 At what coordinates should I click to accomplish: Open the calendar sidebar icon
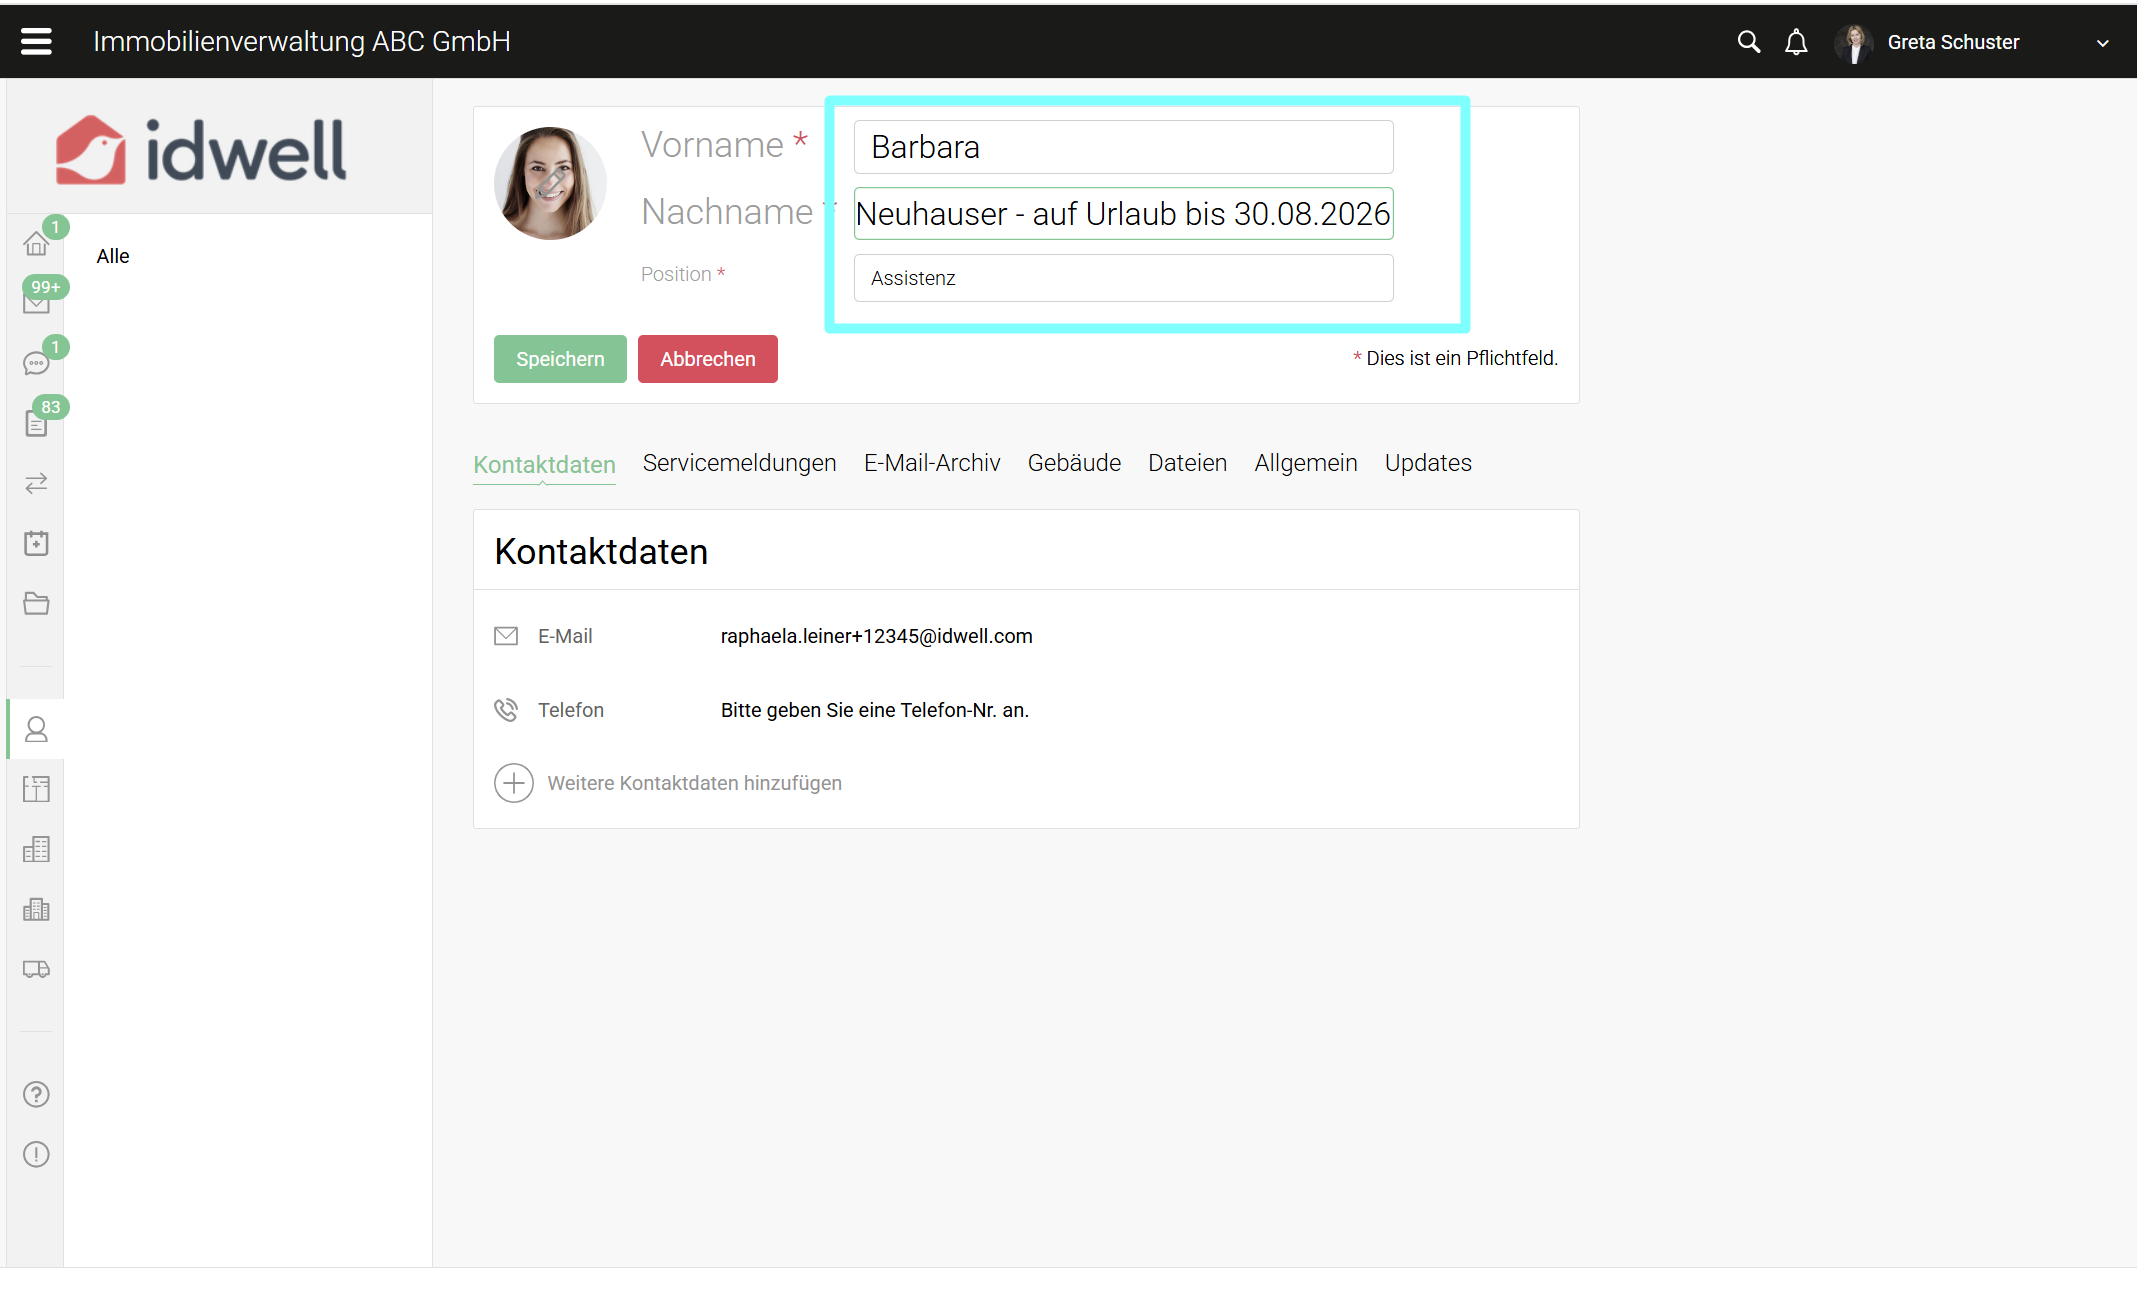click(36, 543)
